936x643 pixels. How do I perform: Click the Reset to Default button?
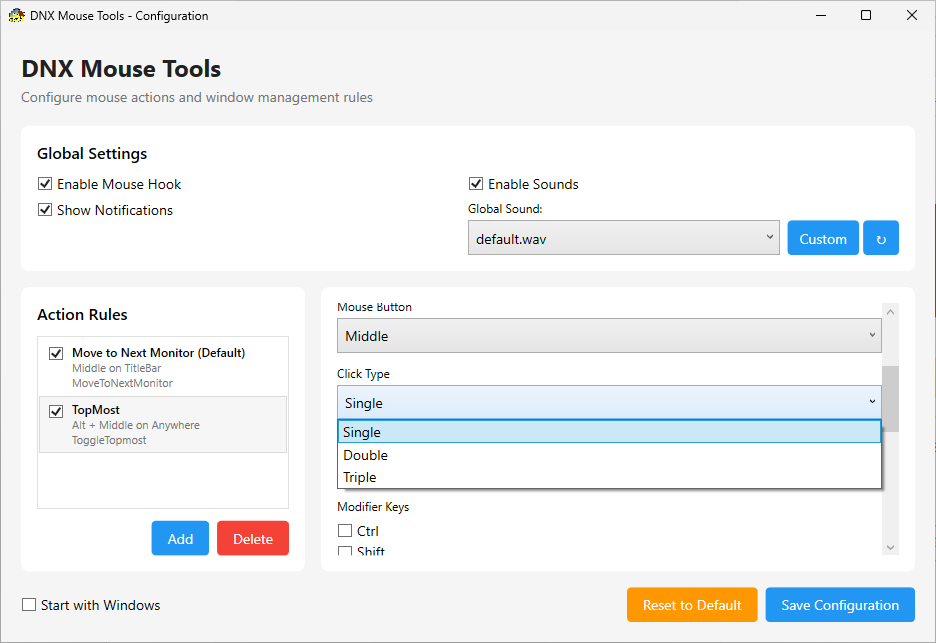692,605
